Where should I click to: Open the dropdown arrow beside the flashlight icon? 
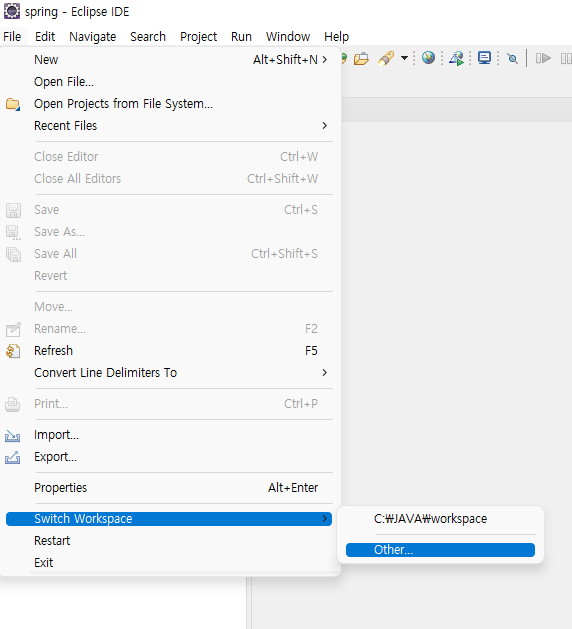click(404, 59)
